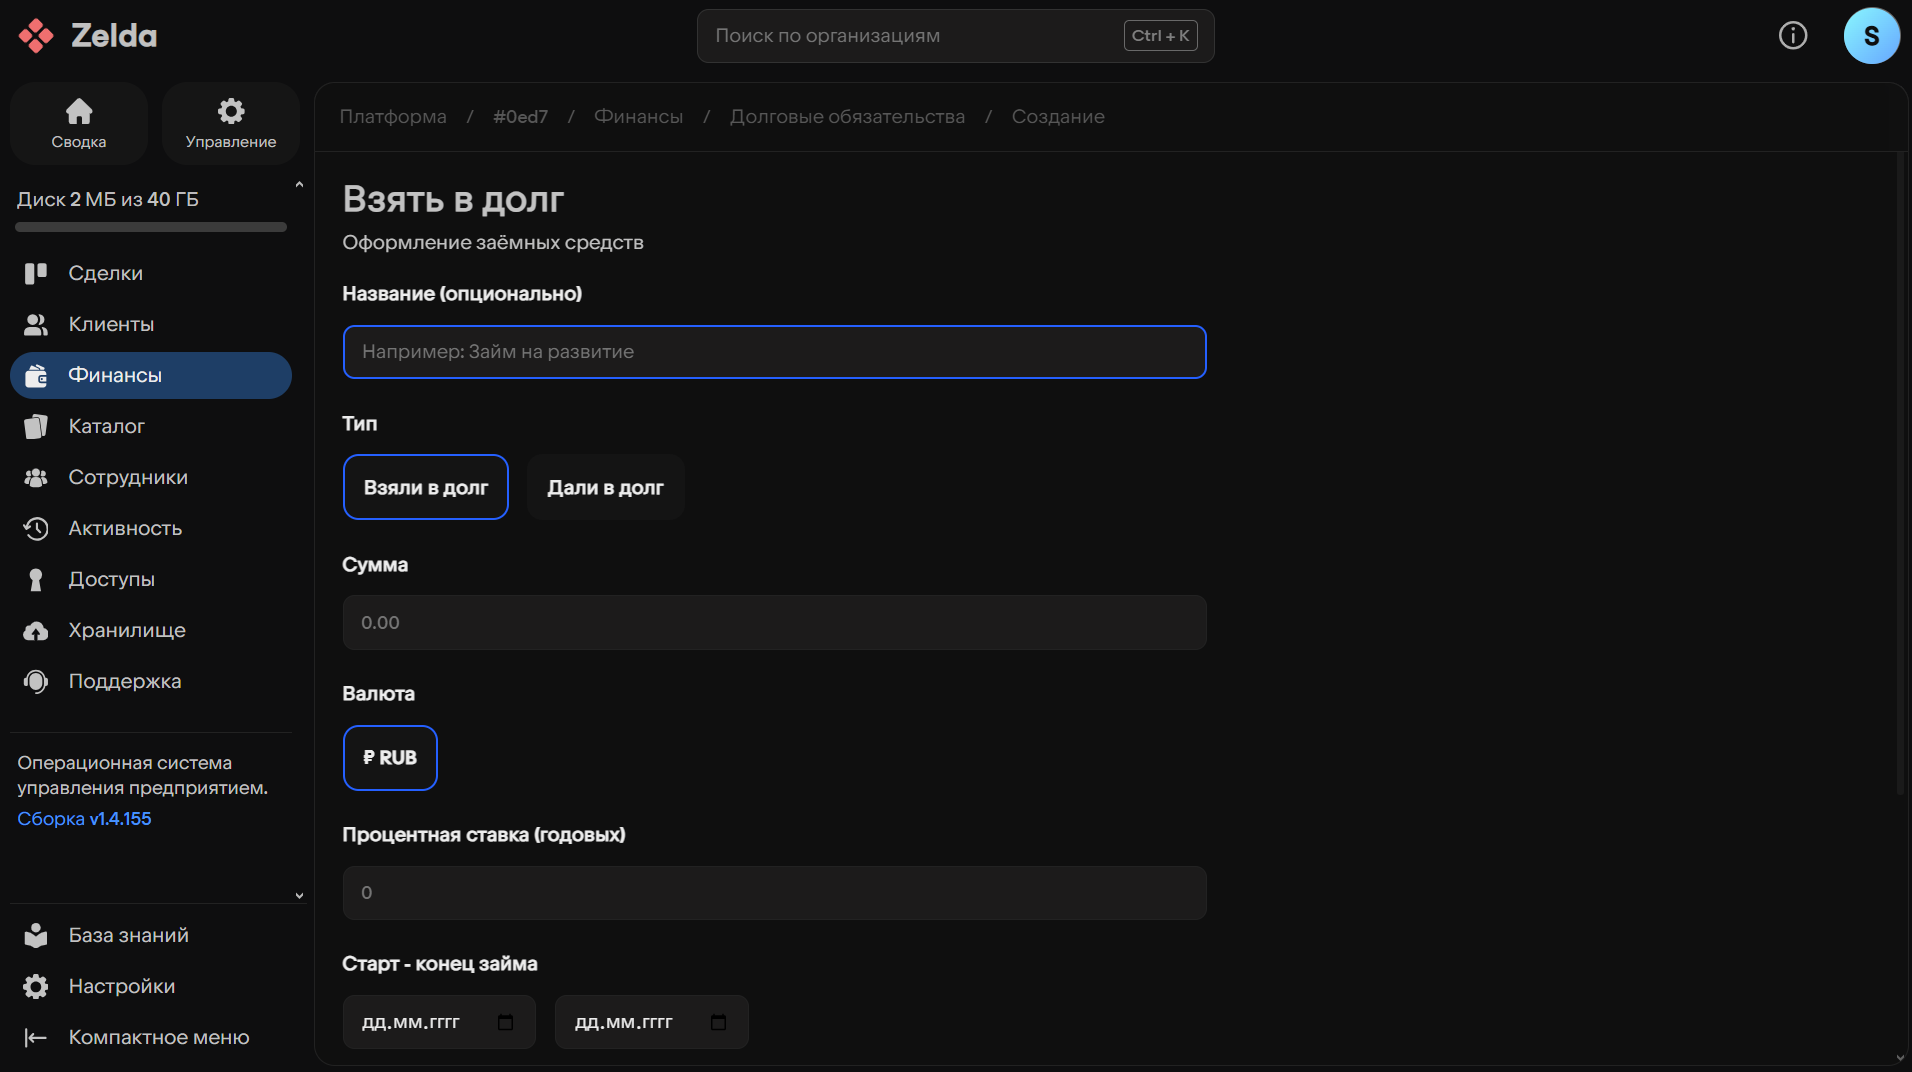Choose the ₽ RUB currency option

point(390,758)
